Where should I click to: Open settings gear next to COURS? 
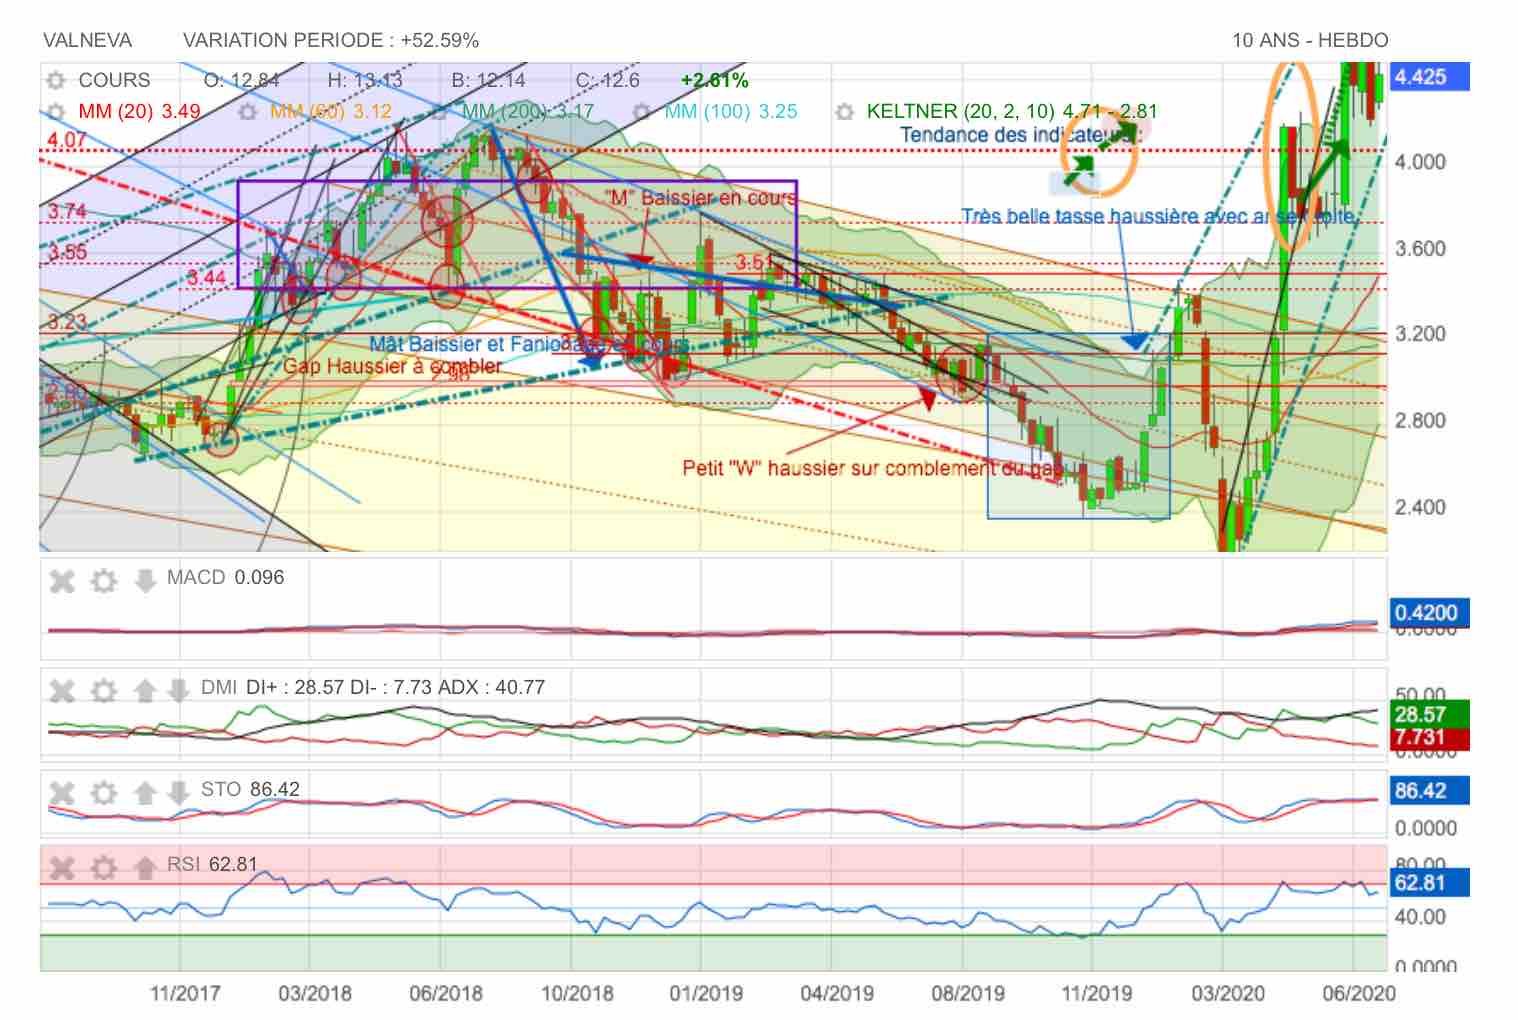point(56,81)
